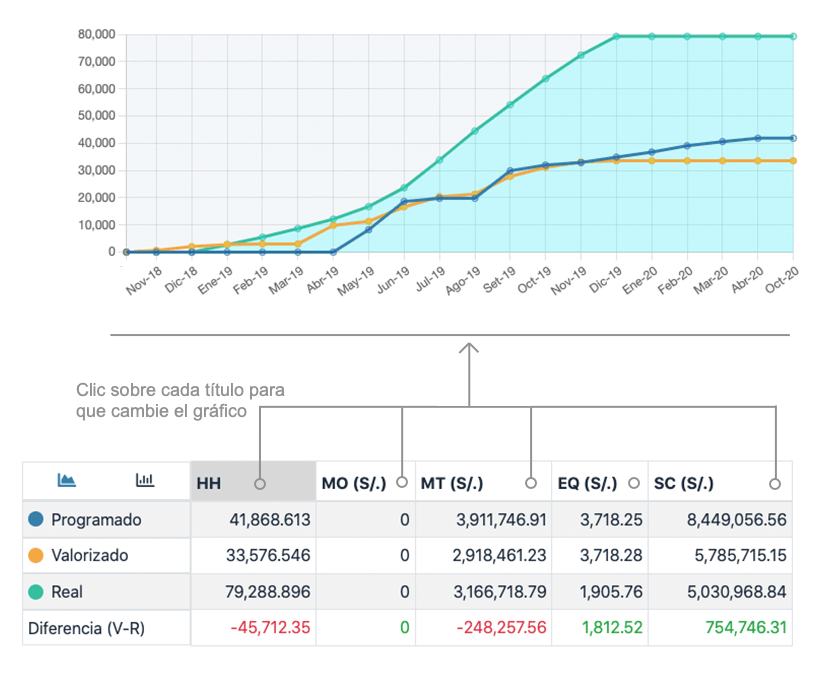Select the SC (S/.) circle marker
The height and width of the screenshot is (678, 824).
pos(775,484)
